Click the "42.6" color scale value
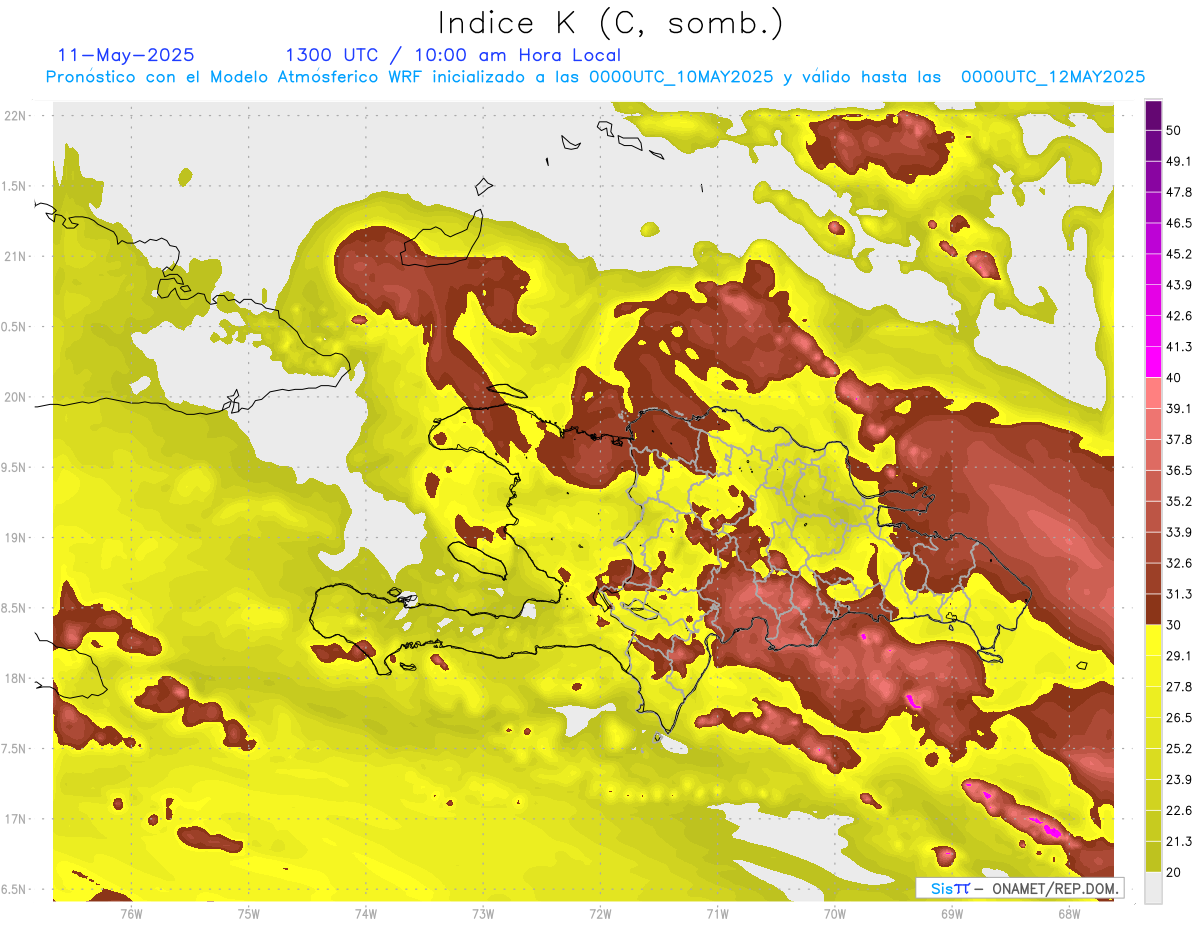Screen dimensions: 1200x927 click(x=1179, y=316)
